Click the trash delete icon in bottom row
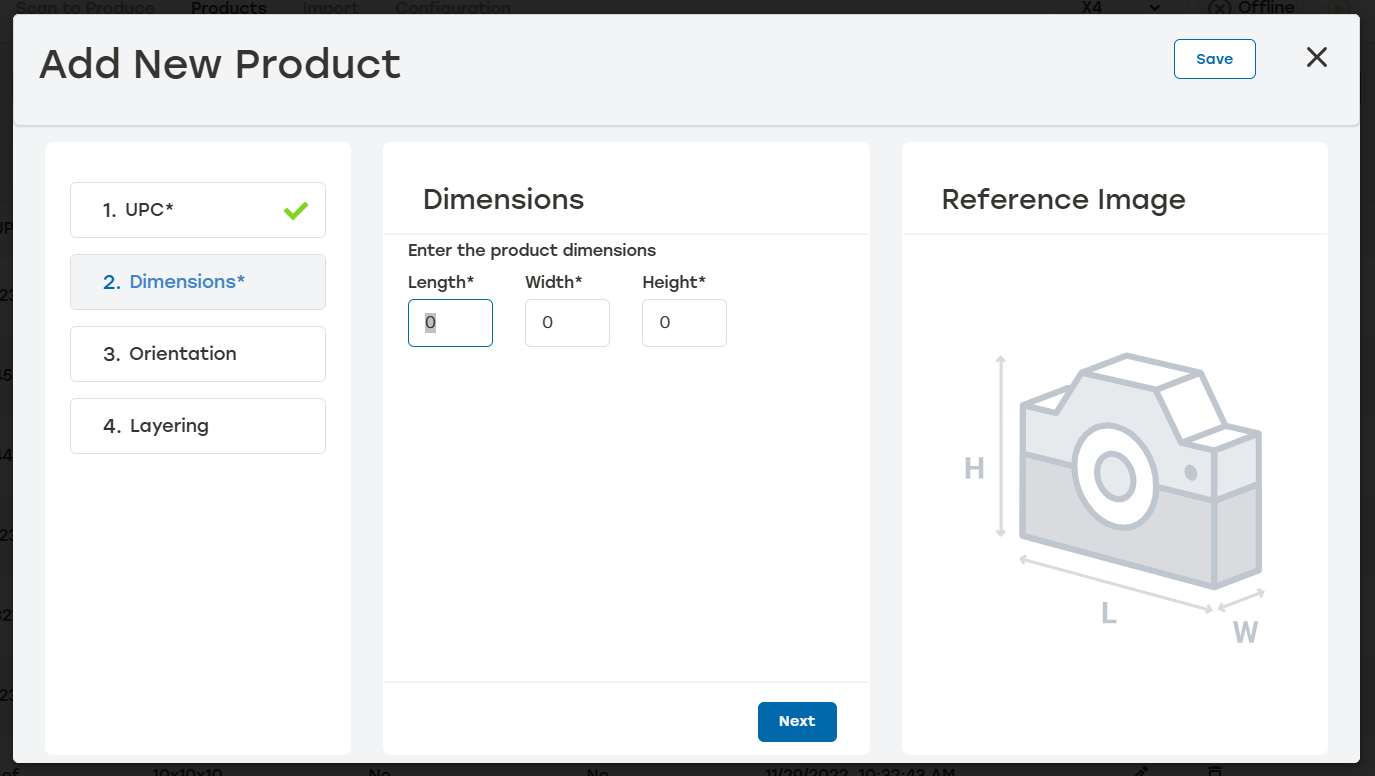Screen dimensions: 1375x776 1215,771
